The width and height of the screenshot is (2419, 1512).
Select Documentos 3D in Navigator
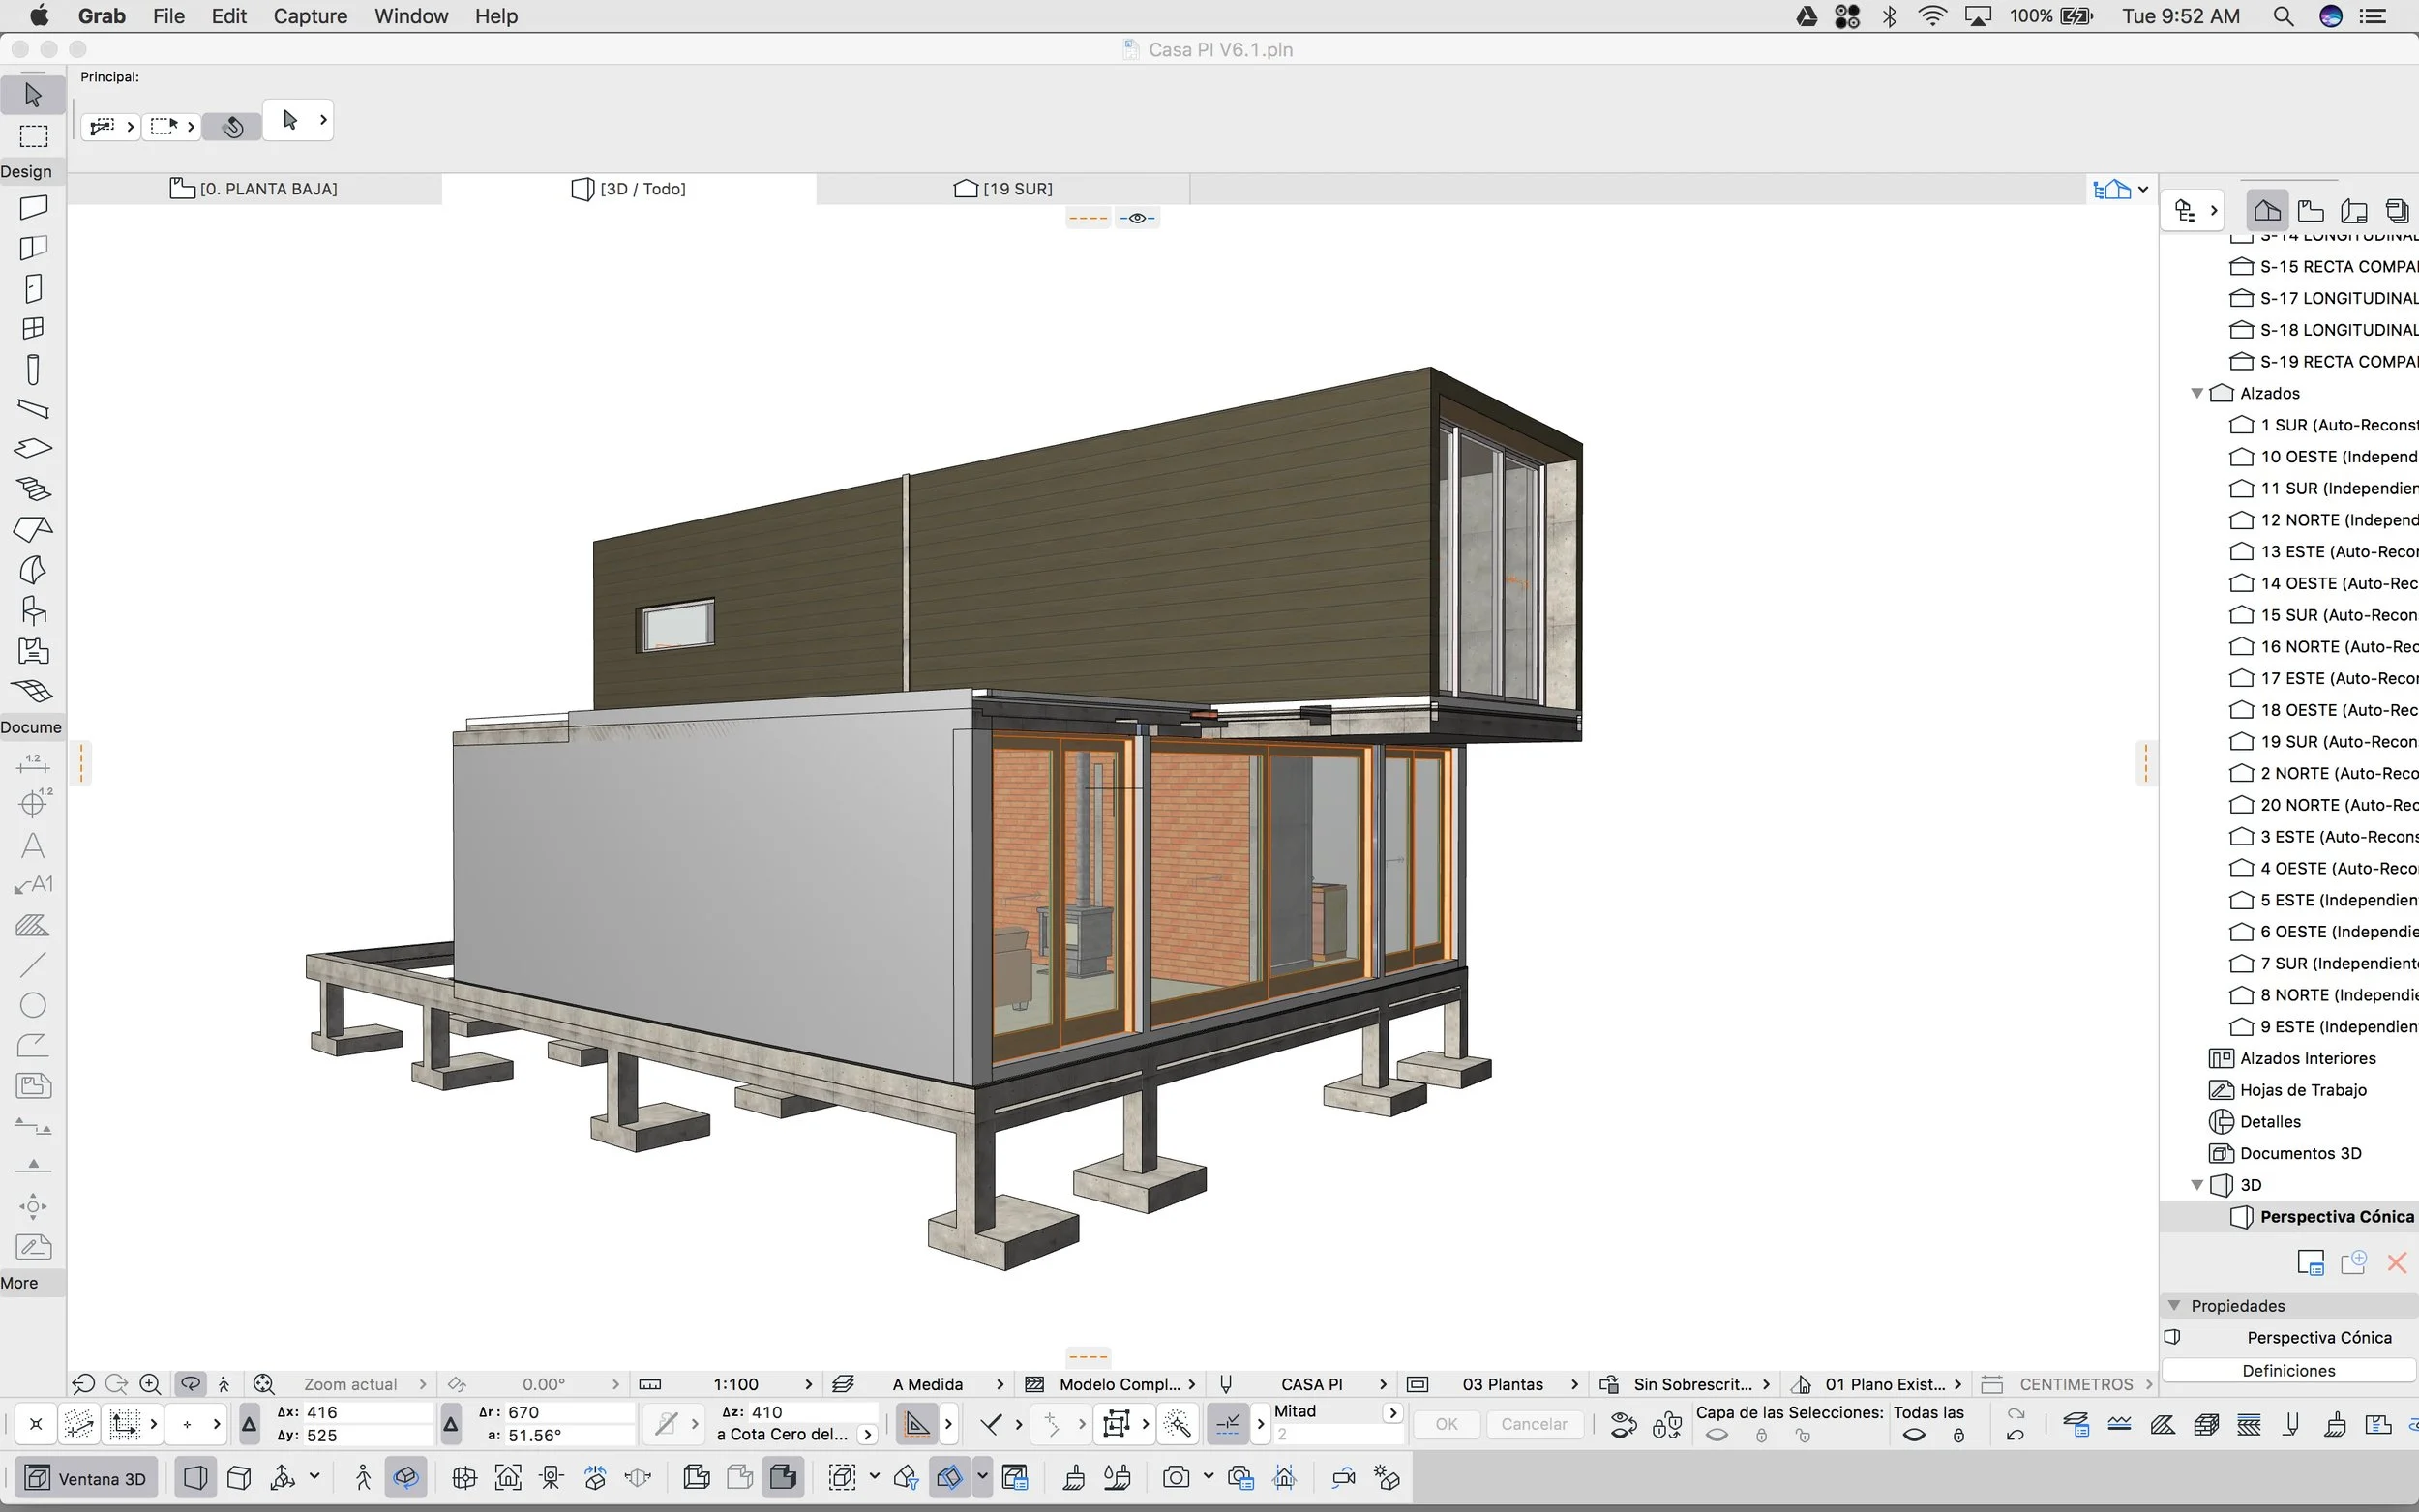(x=2286, y=1153)
